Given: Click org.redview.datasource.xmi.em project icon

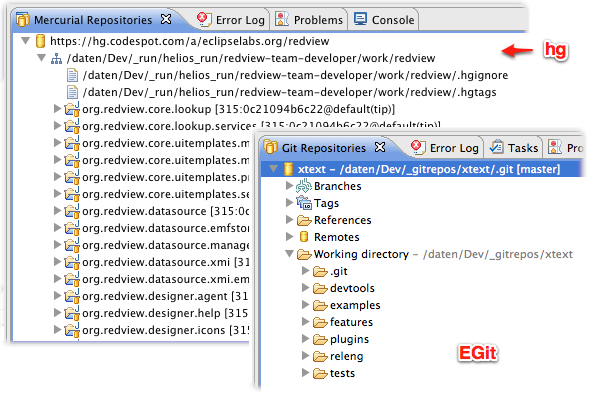Looking at the screenshot, I should (72, 279).
